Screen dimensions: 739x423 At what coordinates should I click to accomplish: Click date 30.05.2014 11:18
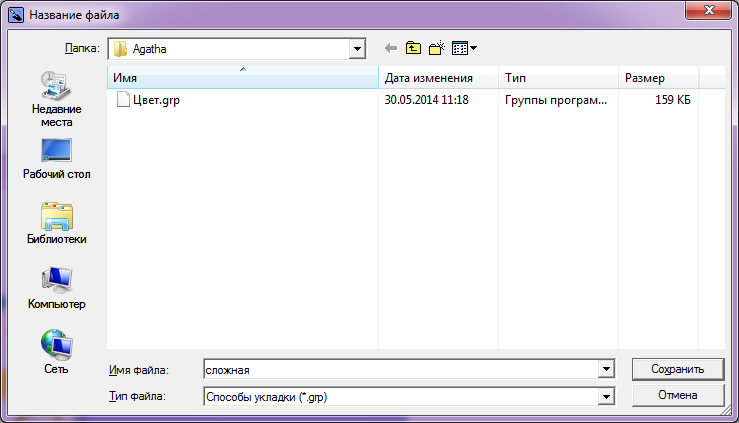click(427, 100)
